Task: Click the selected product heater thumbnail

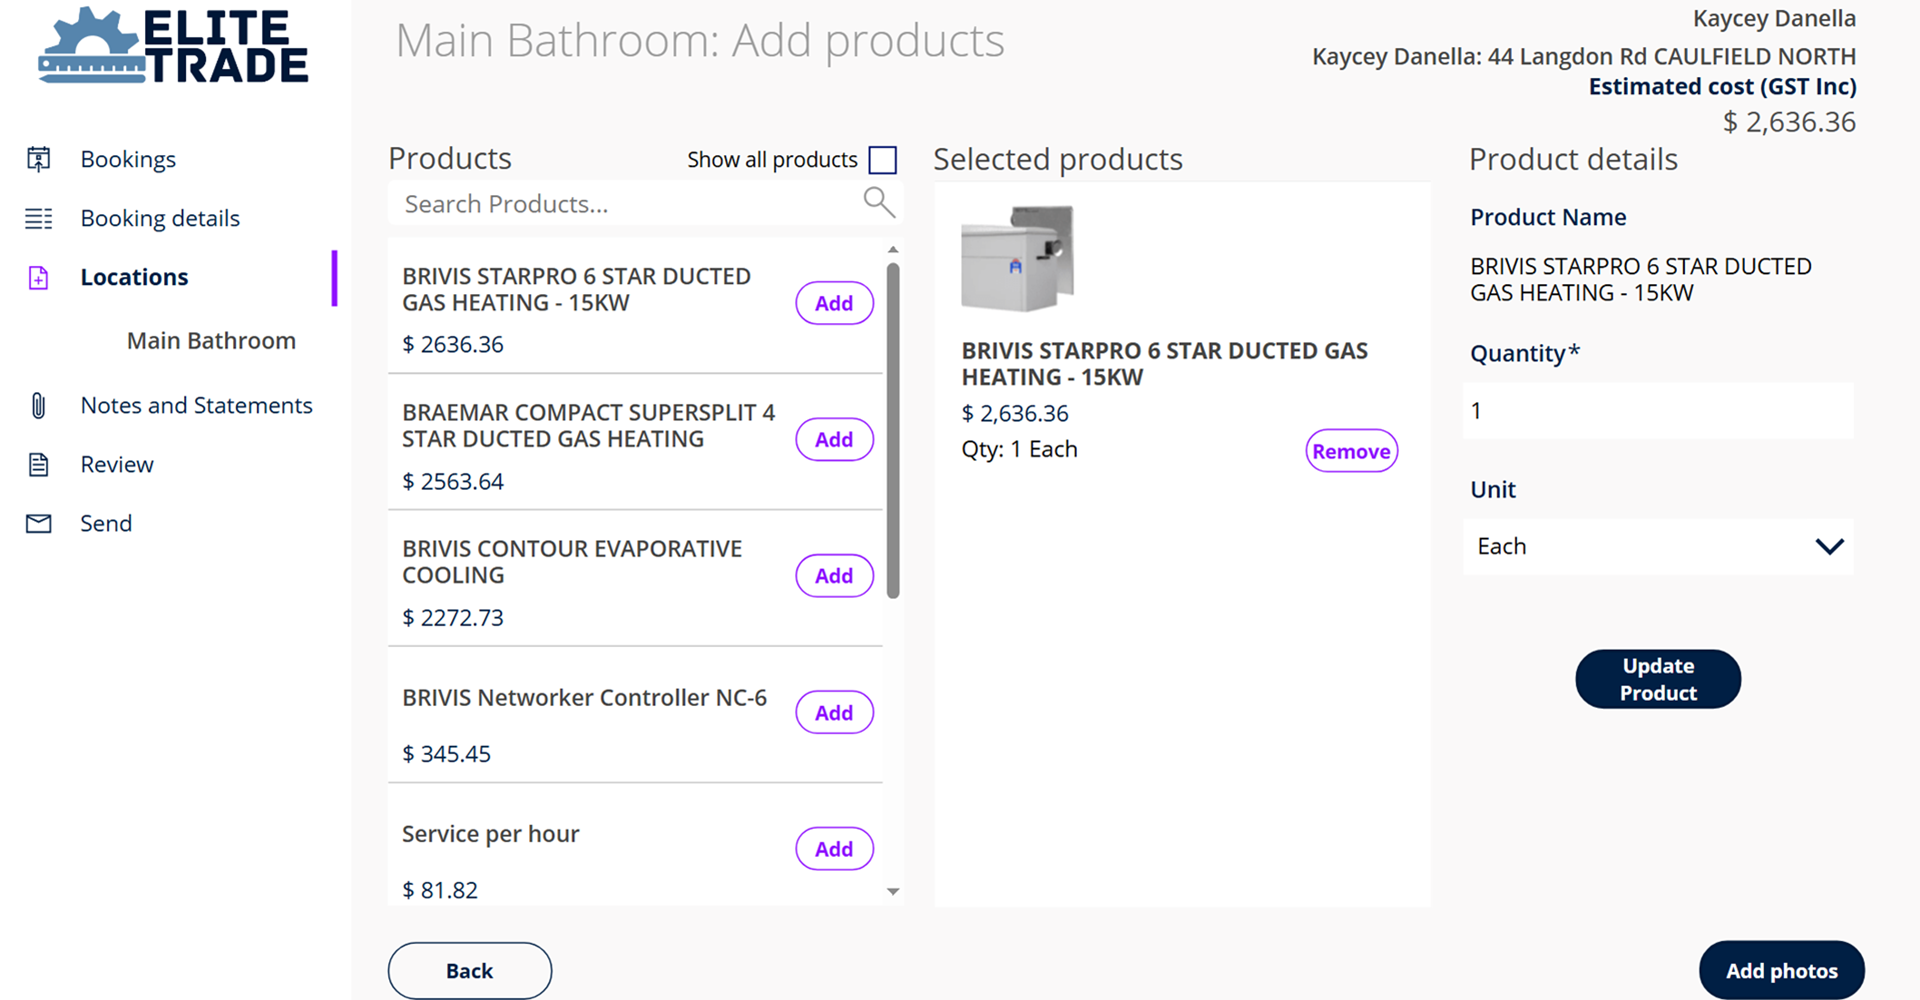Action: [x=1017, y=258]
